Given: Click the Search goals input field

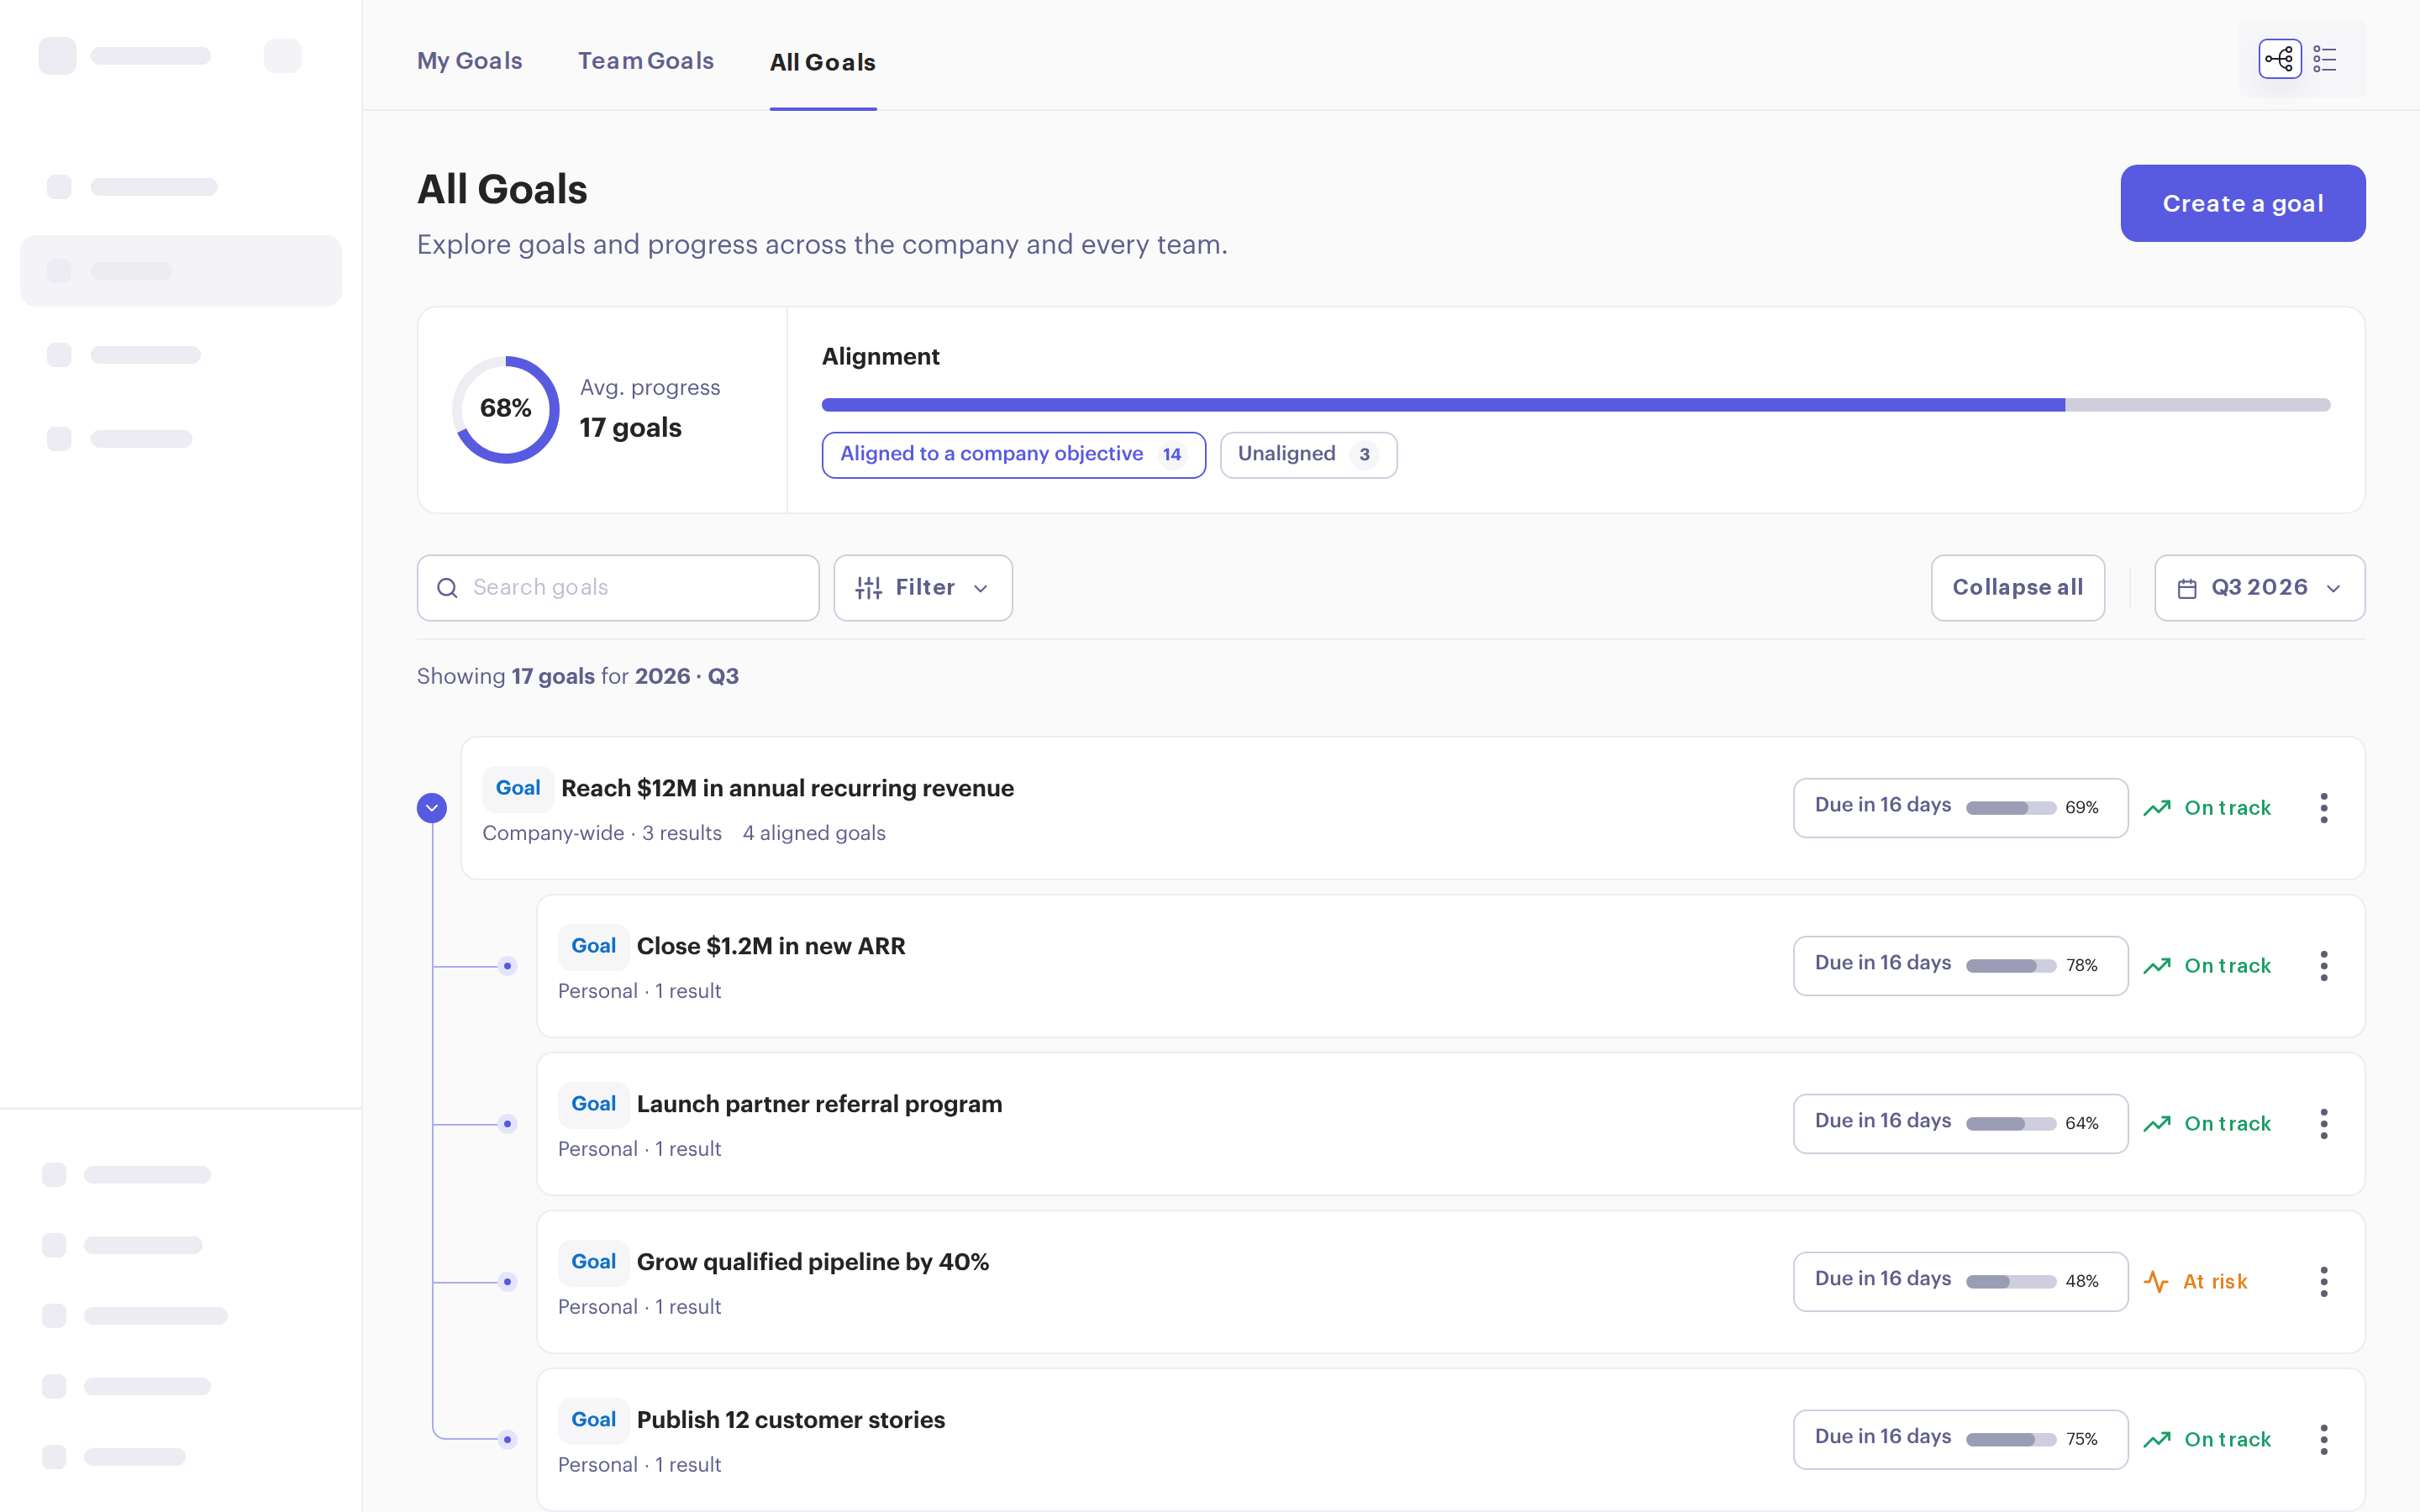Looking at the screenshot, I should tap(618, 588).
